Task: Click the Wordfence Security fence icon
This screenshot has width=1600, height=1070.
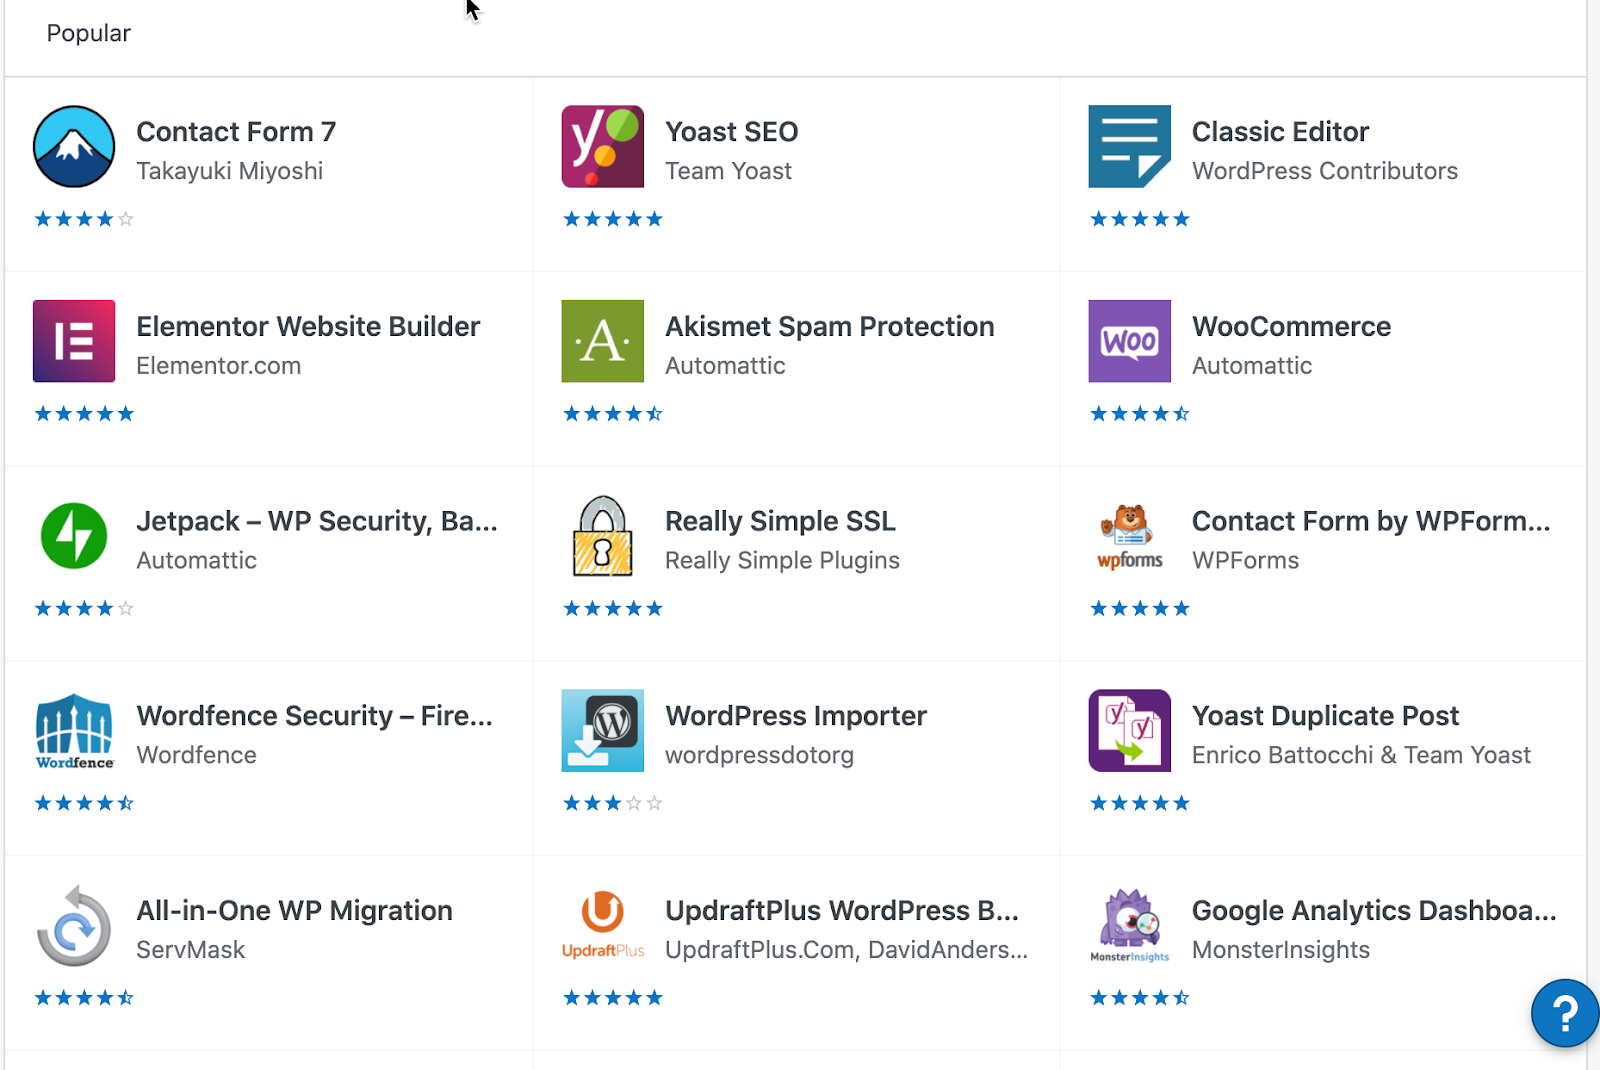Action: [x=74, y=731]
